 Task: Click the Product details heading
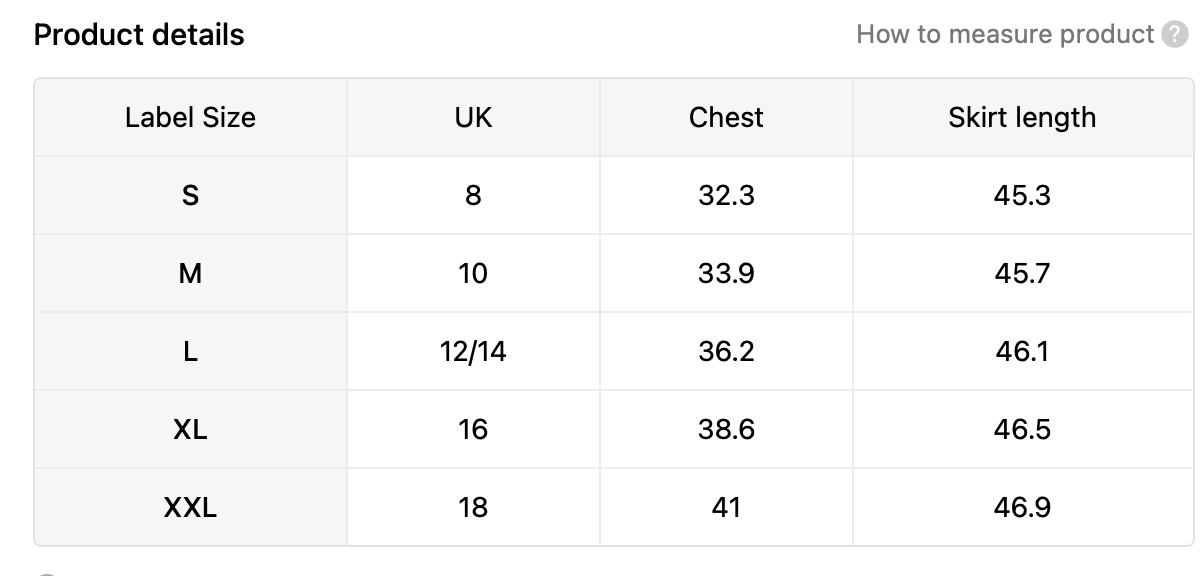point(139,35)
